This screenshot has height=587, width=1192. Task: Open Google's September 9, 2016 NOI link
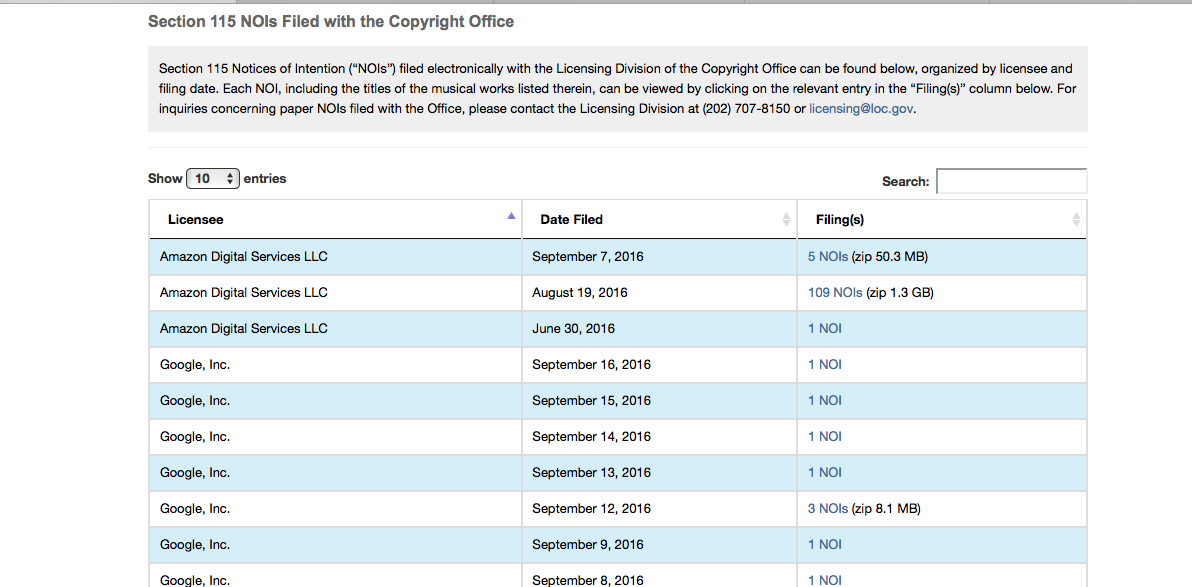824,545
